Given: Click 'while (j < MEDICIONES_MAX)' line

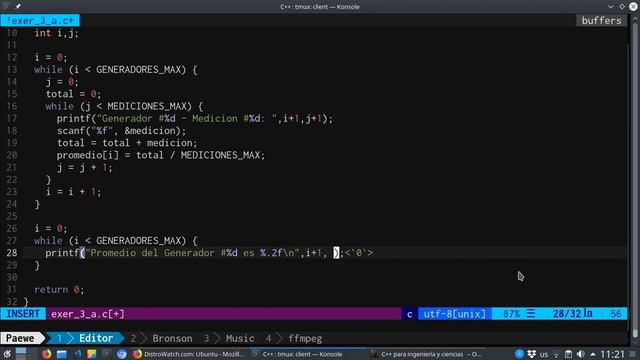Looking at the screenshot, I should click(x=124, y=106).
